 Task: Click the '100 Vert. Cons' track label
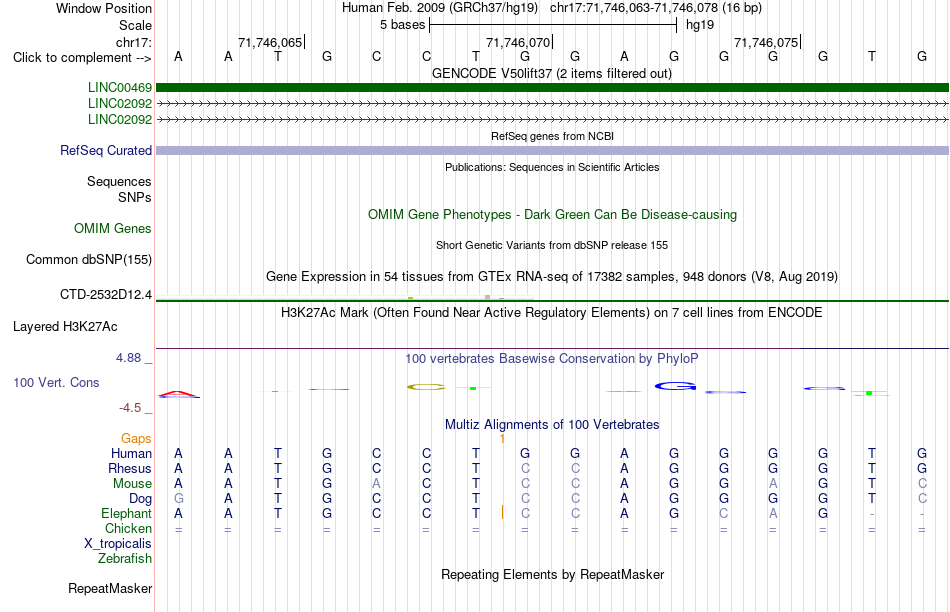[x=56, y=383]
